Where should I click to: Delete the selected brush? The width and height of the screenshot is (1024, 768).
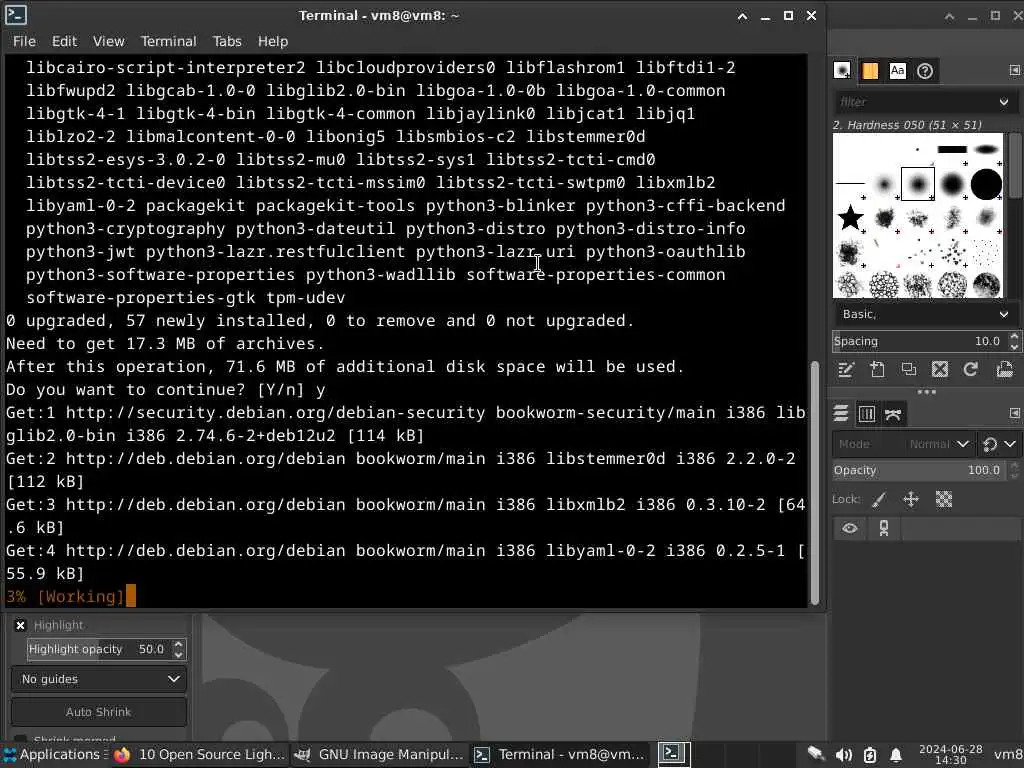(940, 370)
